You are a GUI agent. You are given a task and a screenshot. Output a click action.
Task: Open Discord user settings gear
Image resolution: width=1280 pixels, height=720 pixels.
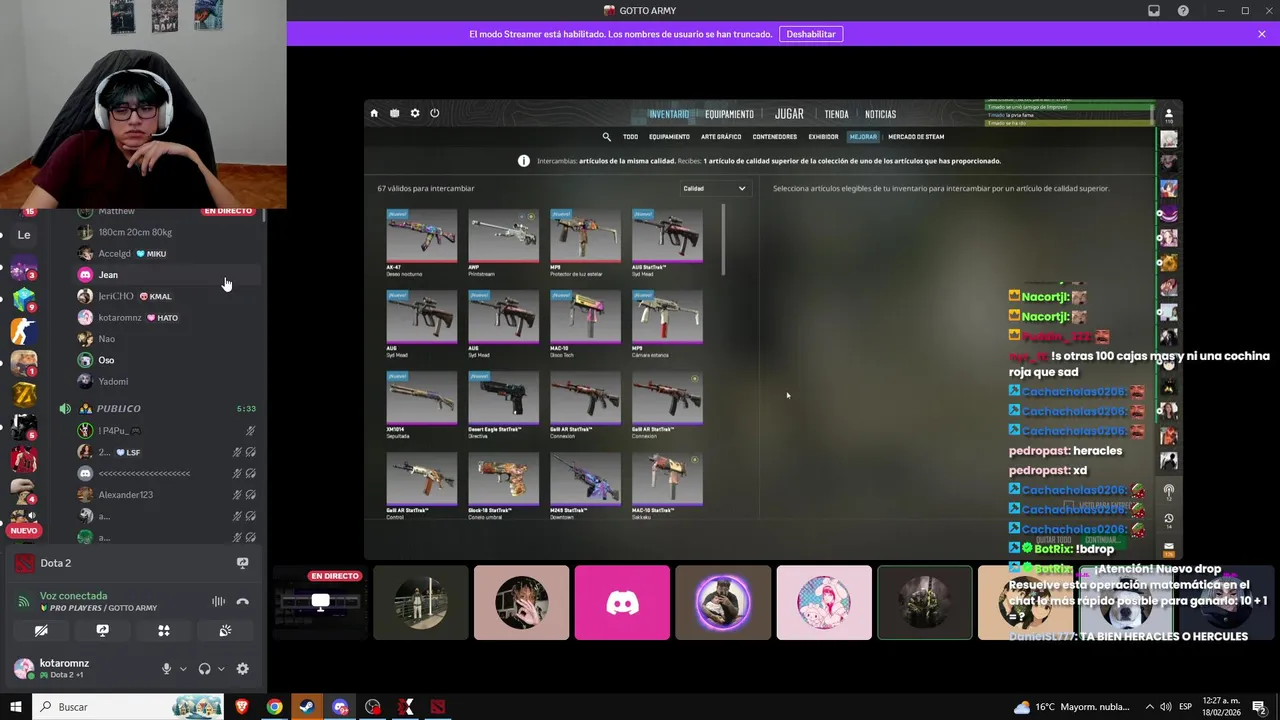click(242, 669)
